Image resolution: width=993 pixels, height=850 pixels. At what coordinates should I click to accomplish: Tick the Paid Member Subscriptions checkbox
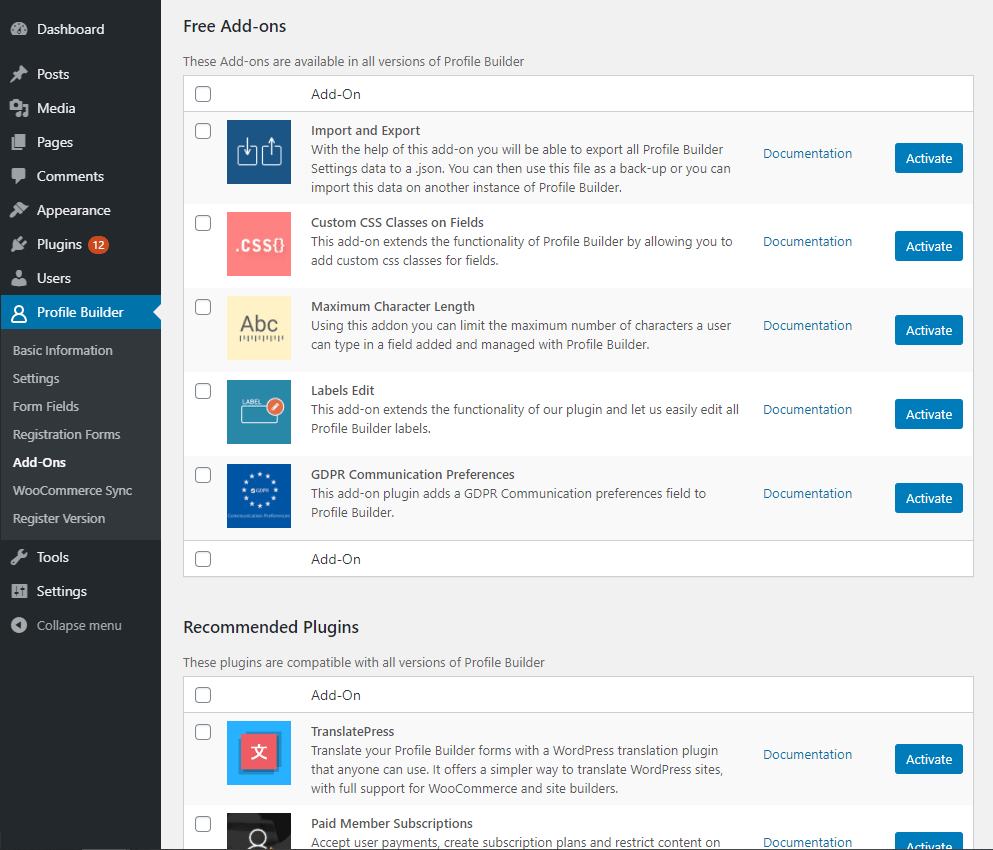pos(203,824)
